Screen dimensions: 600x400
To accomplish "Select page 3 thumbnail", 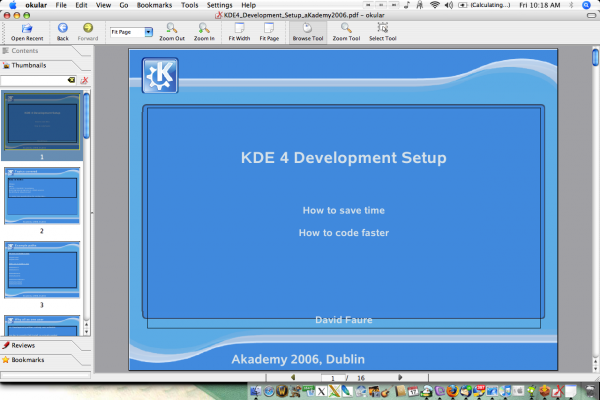I will [x=42, y=269].
